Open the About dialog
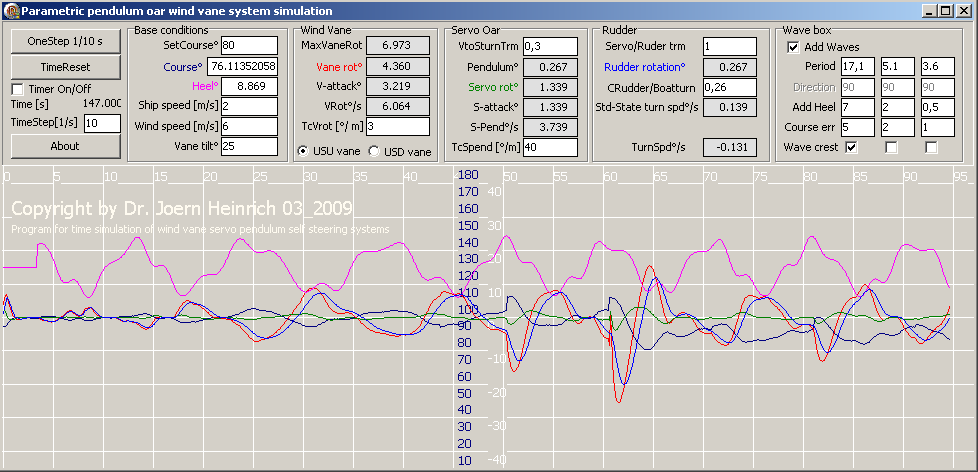This screenshot has width=978, height=472. (x=65, y=146)
